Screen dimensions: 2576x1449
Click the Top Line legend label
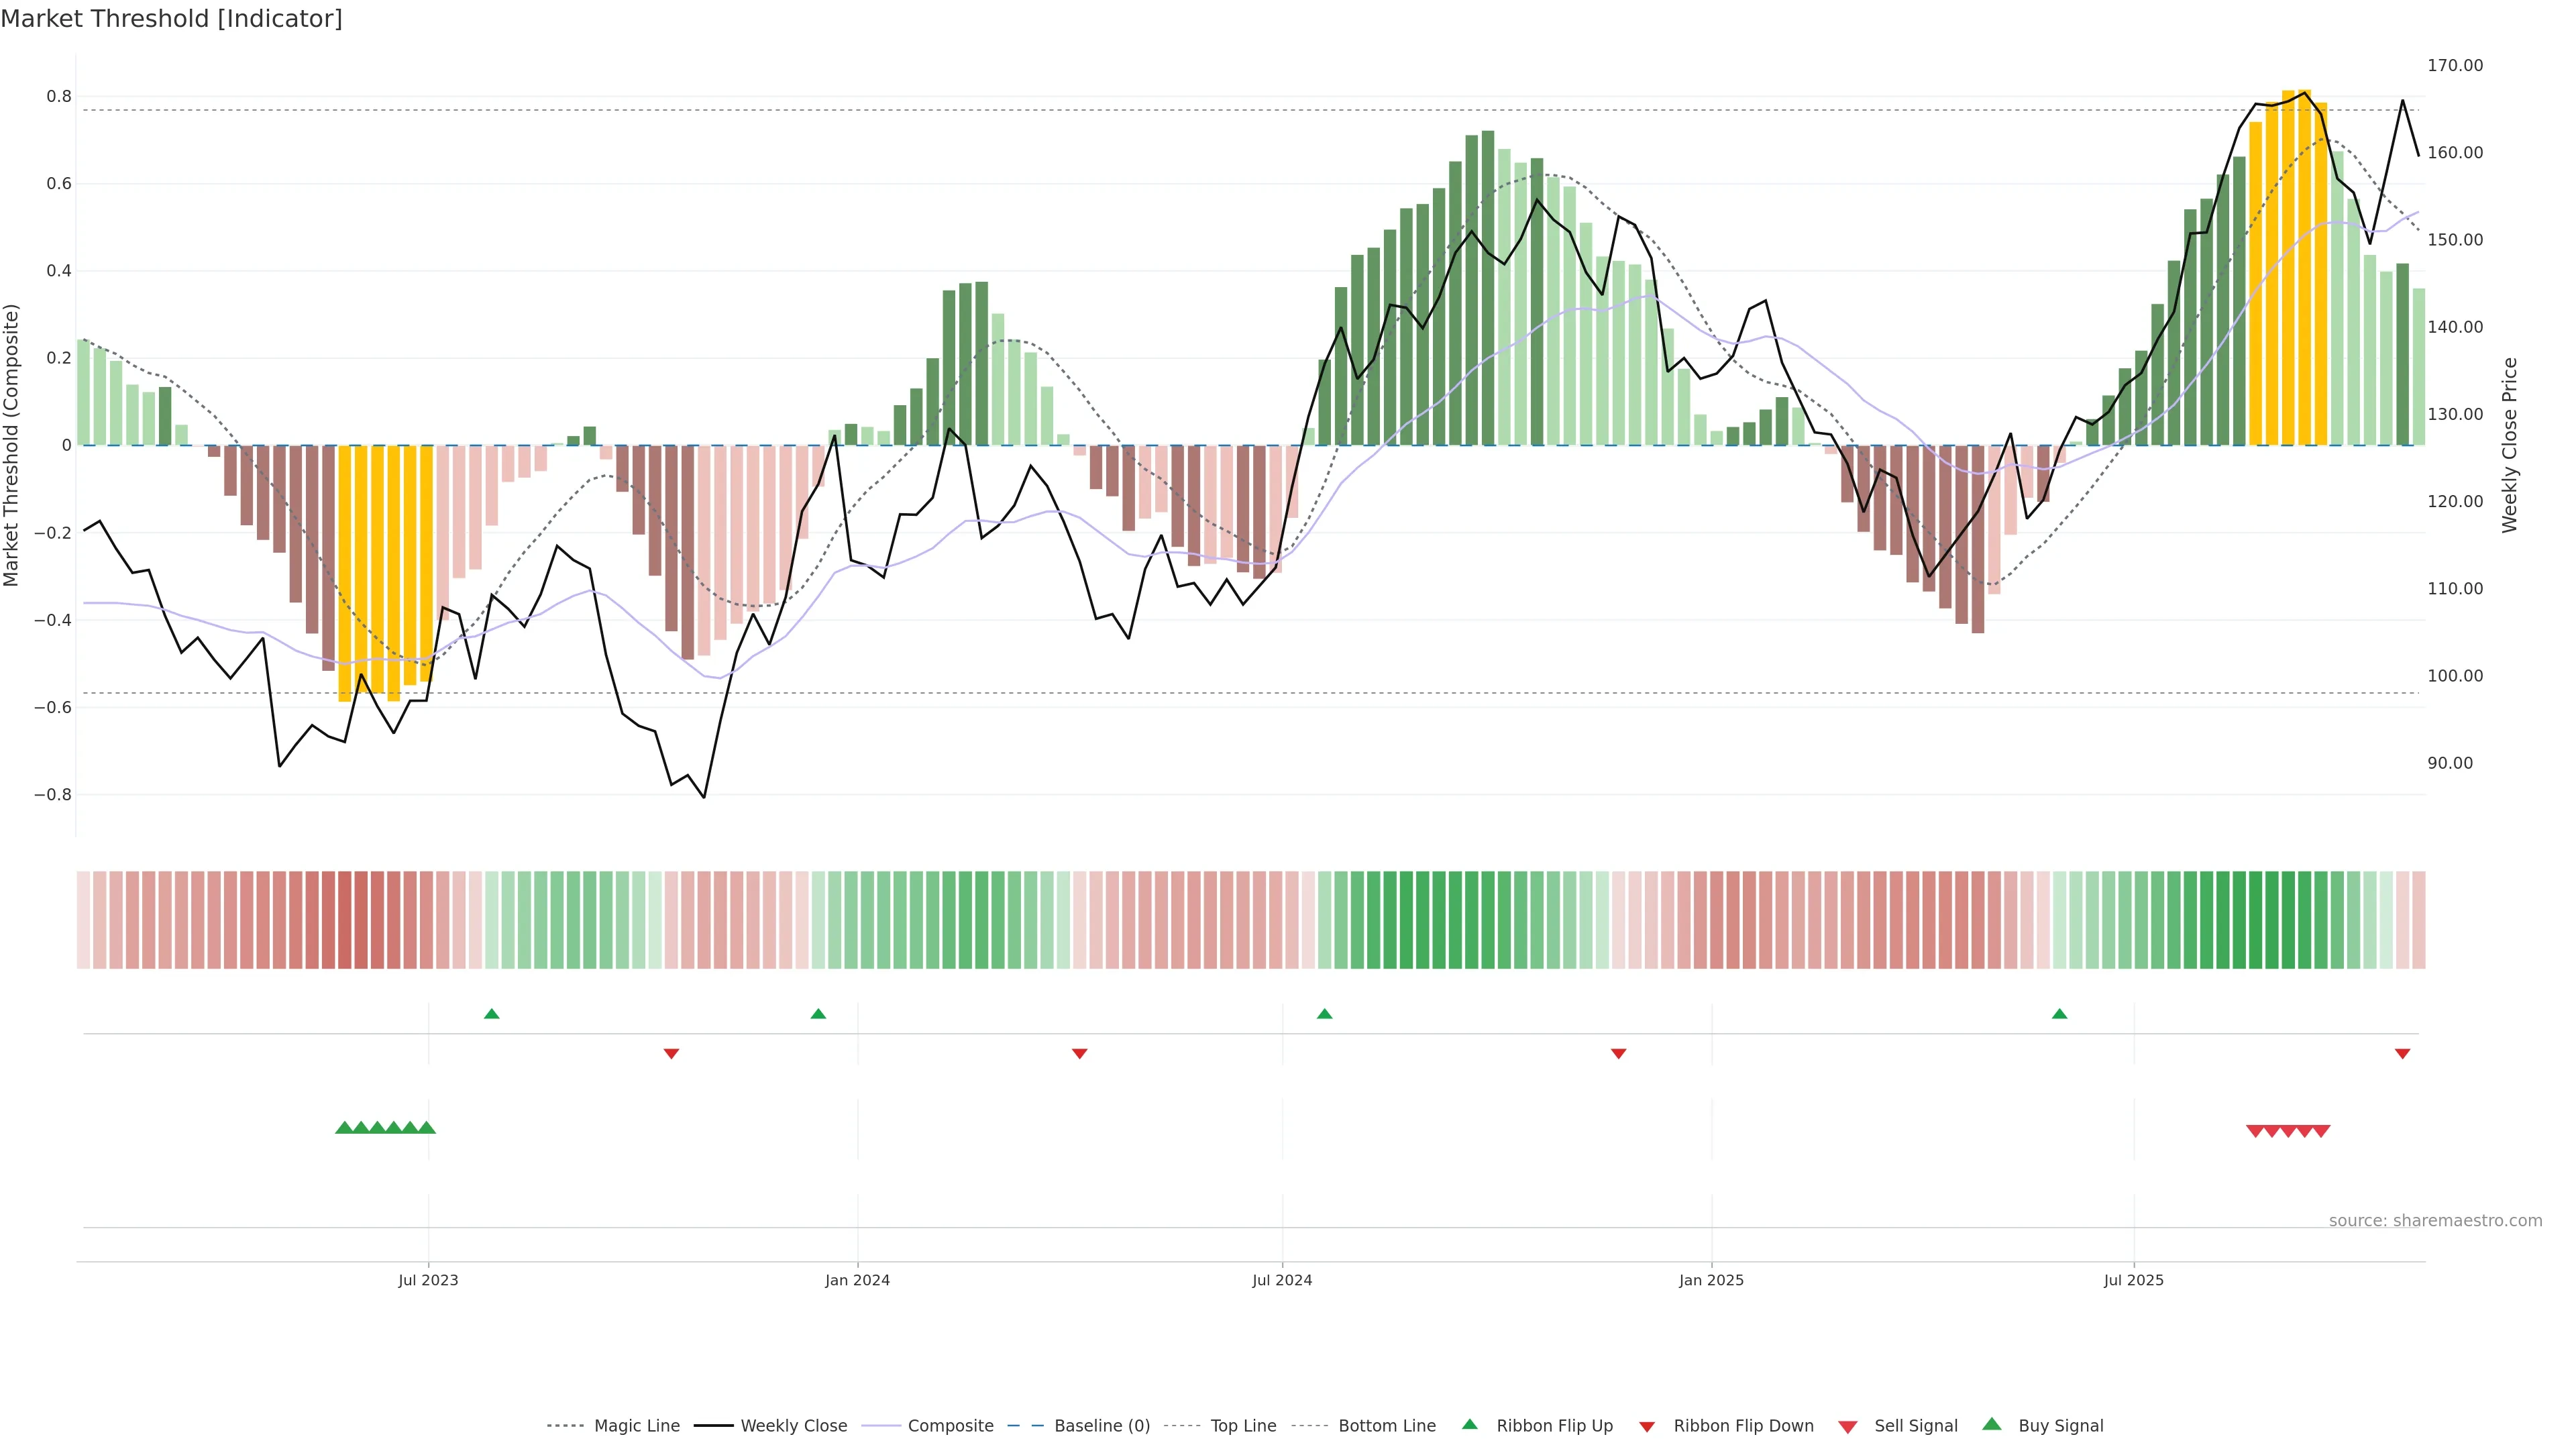tap(1243, 1426)
